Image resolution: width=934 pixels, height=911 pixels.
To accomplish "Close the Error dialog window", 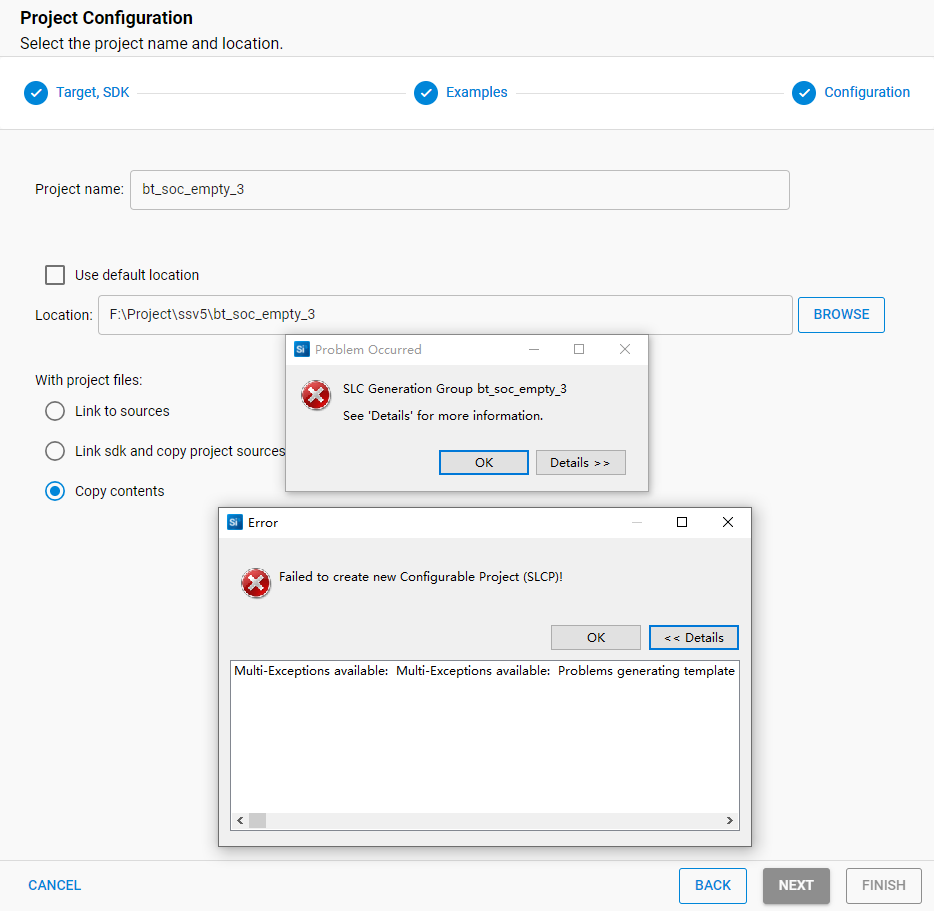I will click(728, 523).
